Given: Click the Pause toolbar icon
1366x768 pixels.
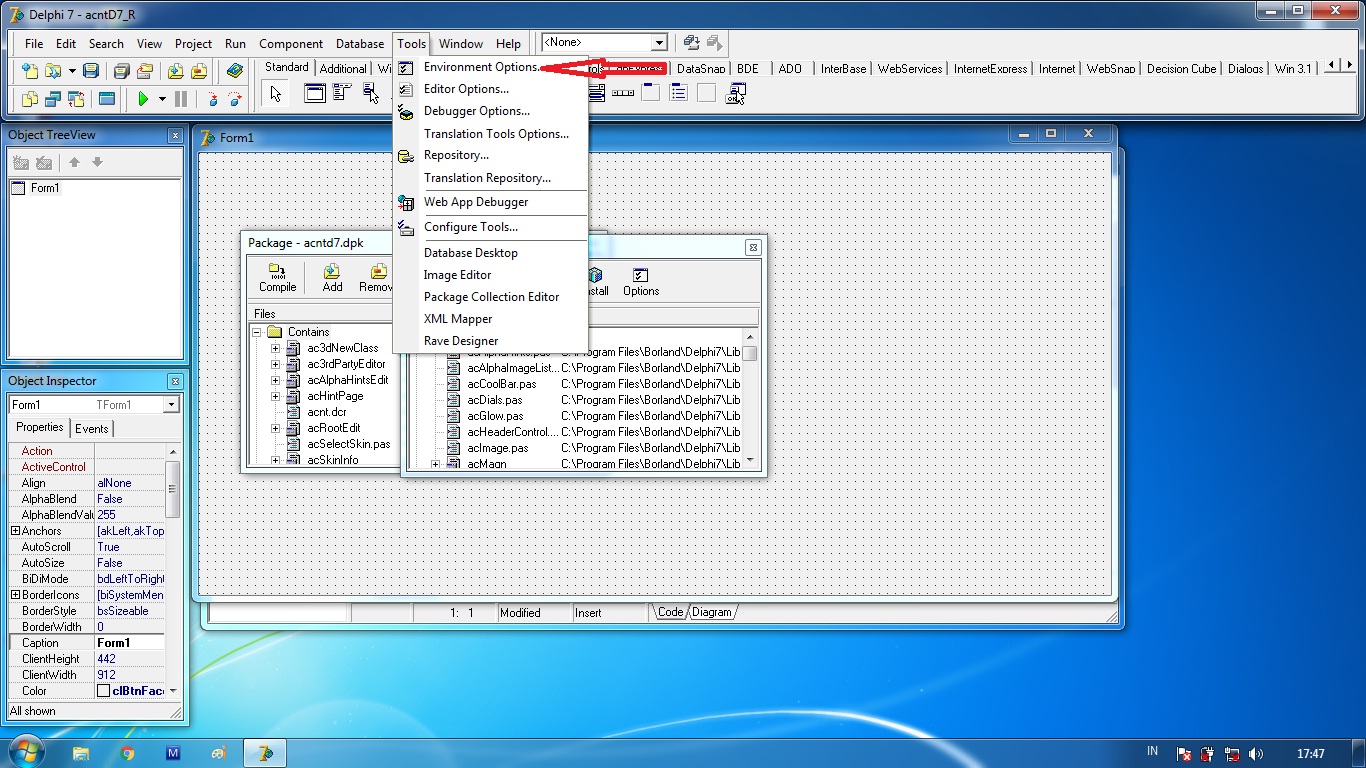Looking at the screenshot, I should coord(181,99).
